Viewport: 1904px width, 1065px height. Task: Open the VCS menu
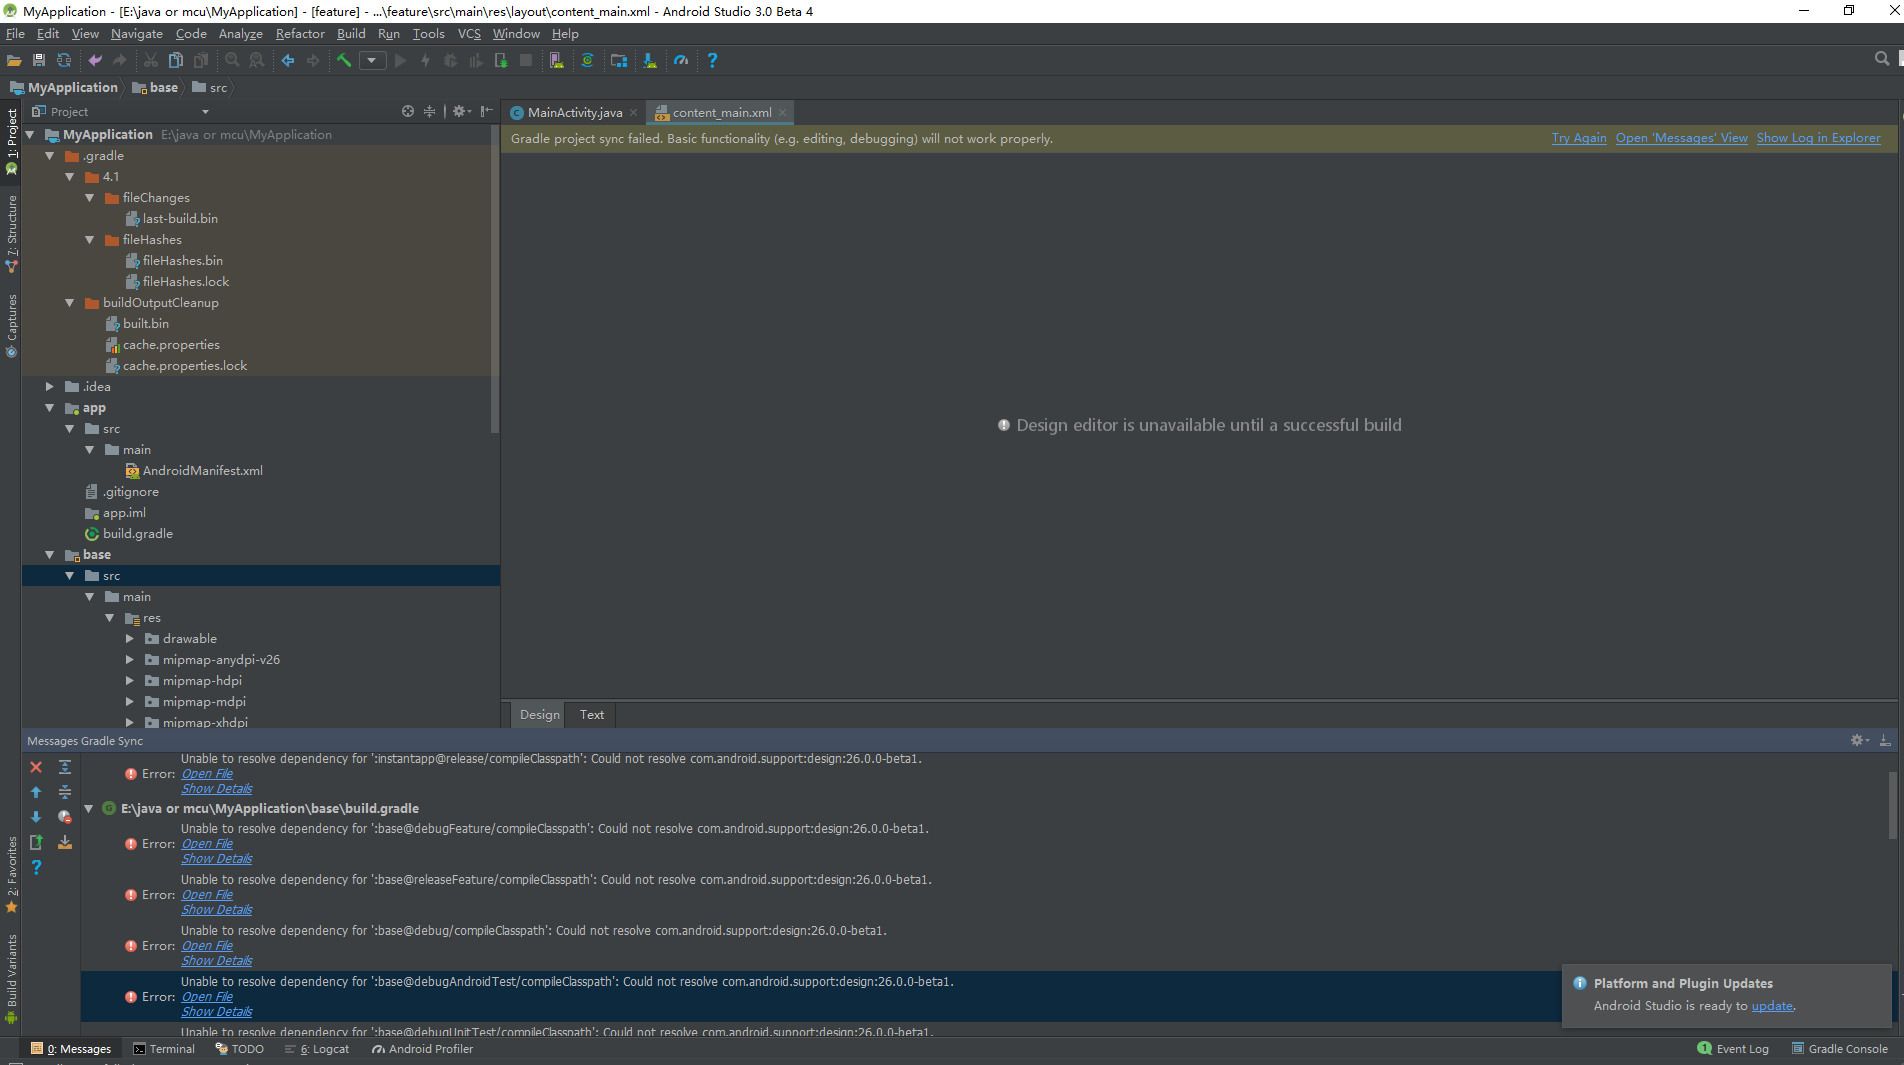[469, 34]
